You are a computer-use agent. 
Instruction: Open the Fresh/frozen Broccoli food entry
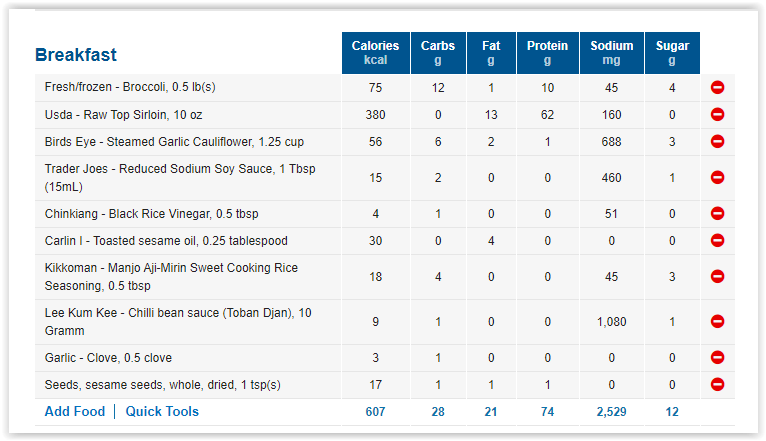[130, 87]
